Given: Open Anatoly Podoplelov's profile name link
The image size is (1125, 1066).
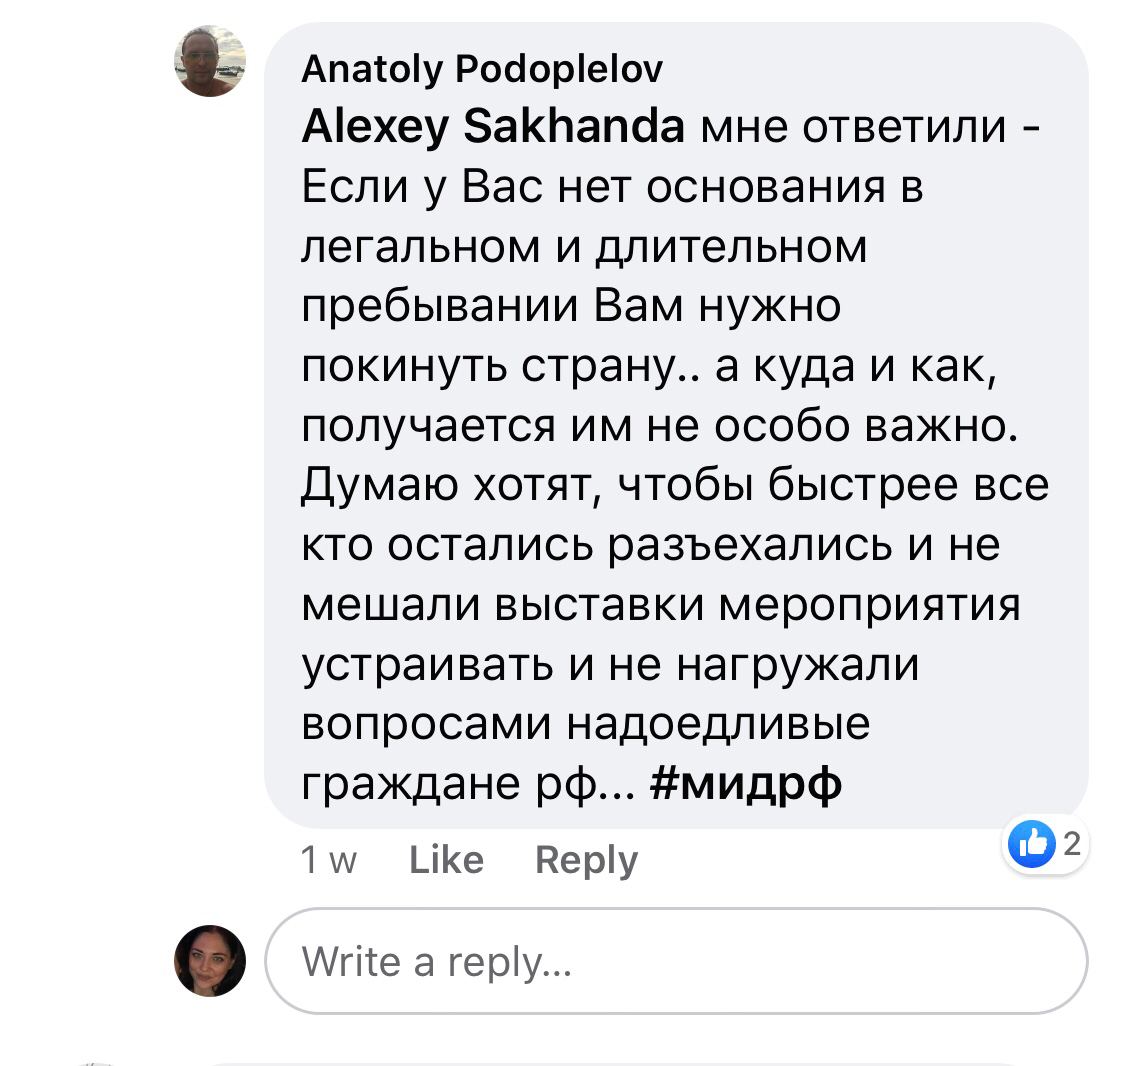Looking at the screenshot, I should pos(482,69).
